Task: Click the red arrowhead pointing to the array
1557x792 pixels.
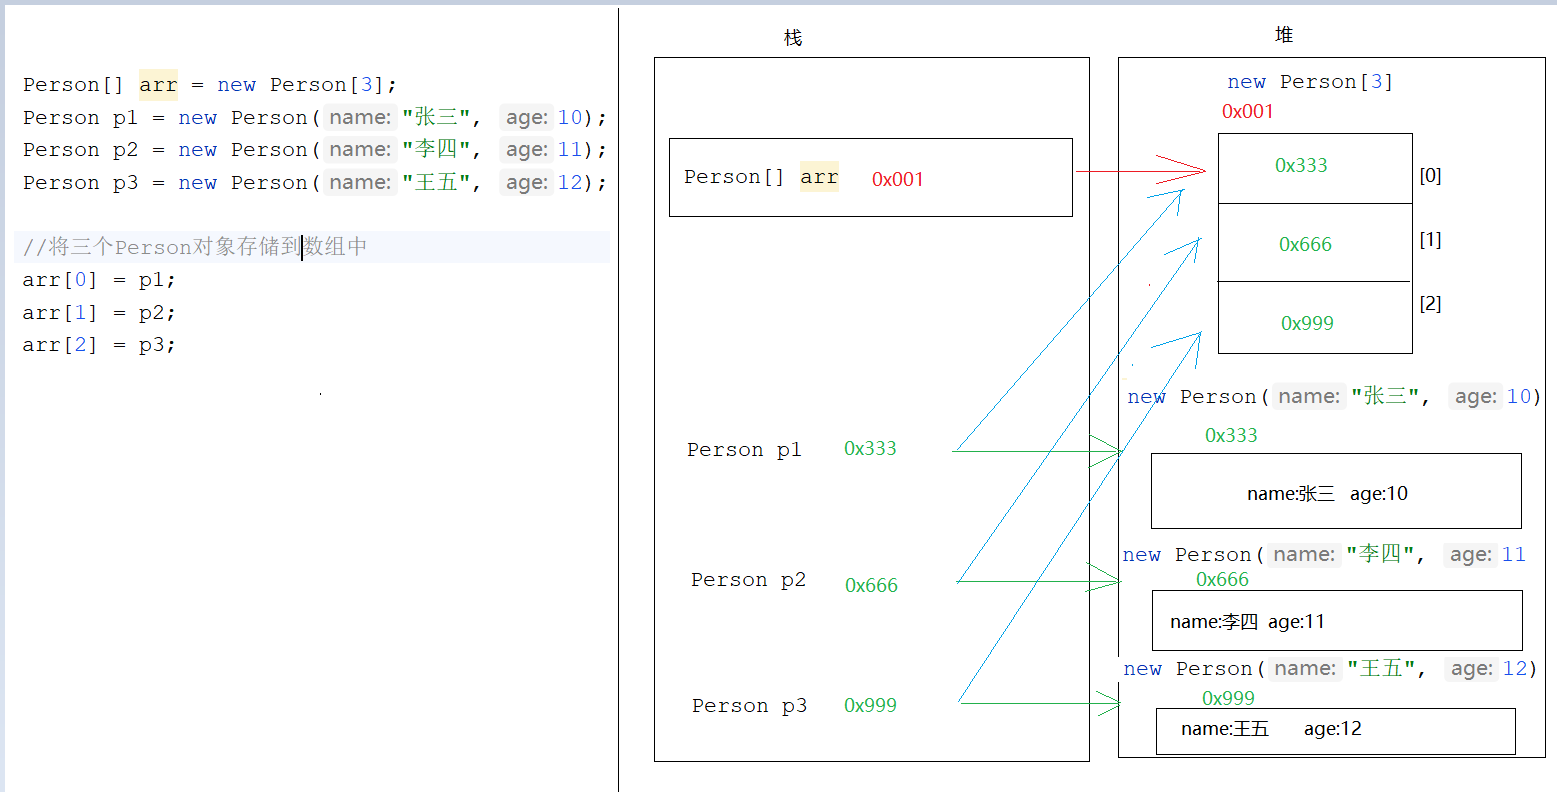Action: click(x=1182, y=171)
